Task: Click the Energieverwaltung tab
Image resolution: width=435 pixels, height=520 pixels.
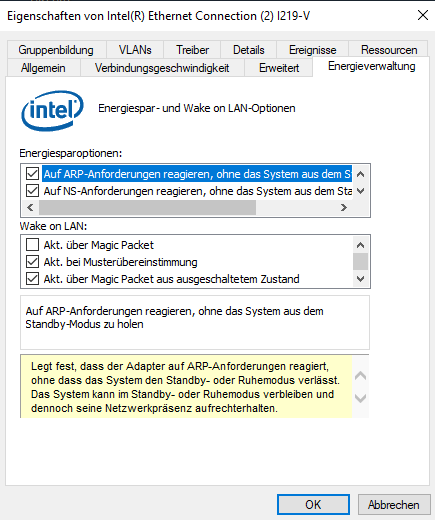Action: (372, 66)
